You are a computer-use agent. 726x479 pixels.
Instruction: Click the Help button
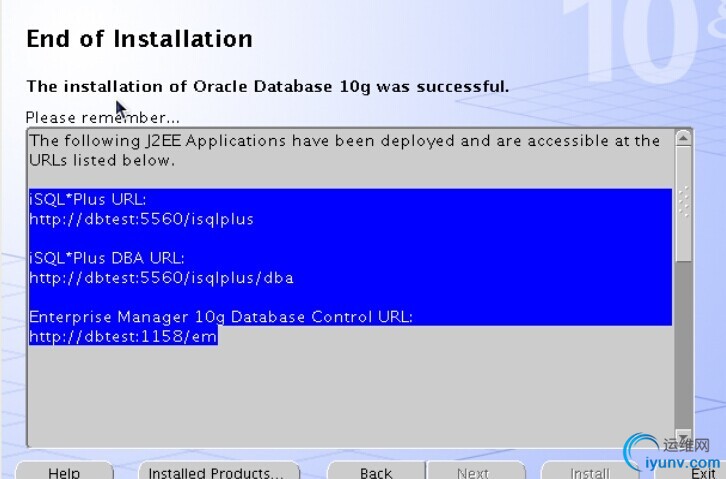click(x=64, y=471)
